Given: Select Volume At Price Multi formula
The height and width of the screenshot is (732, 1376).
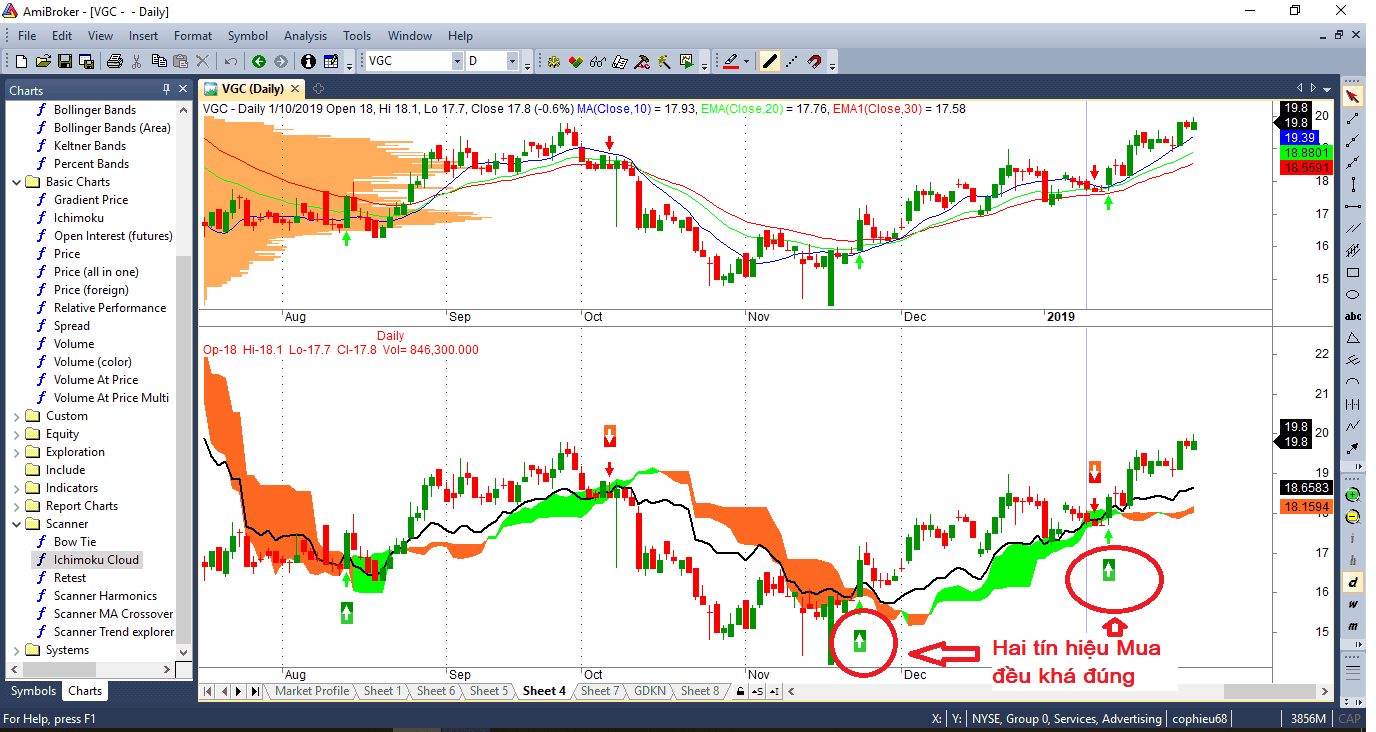Looking at the screenshot, I should [111, 398].
